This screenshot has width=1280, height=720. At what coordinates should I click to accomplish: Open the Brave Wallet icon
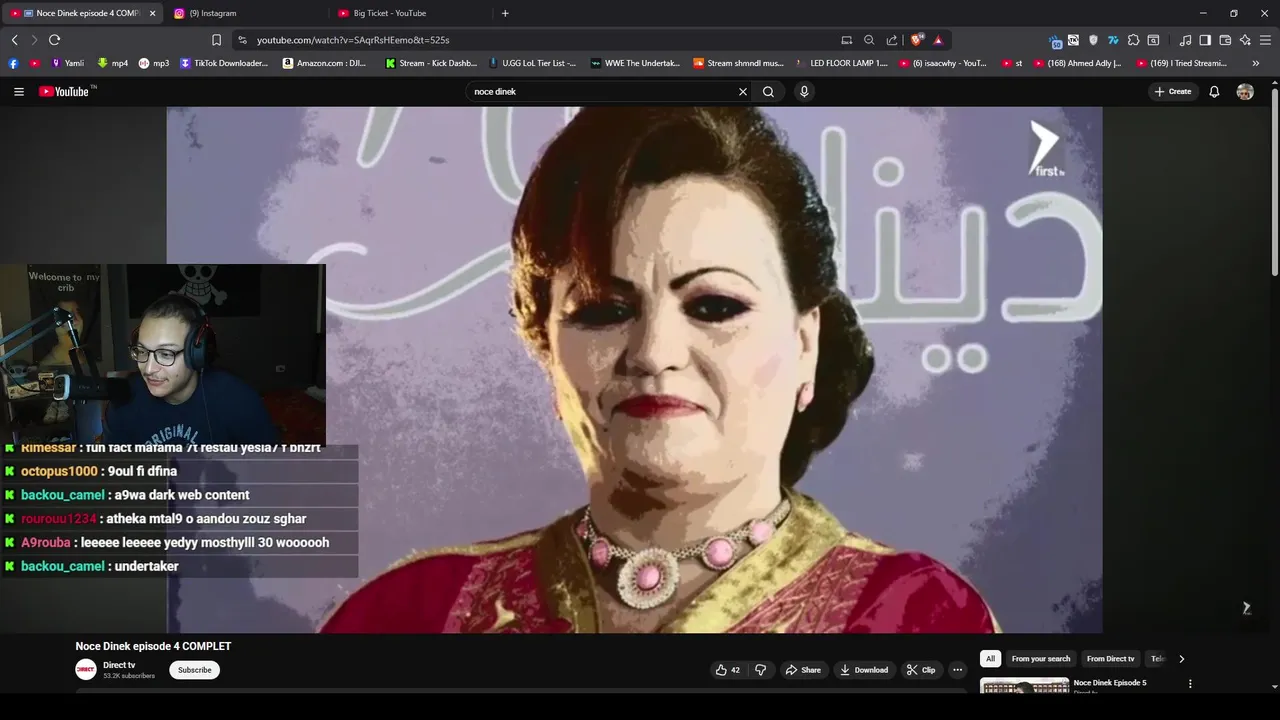click(1225, 40)
